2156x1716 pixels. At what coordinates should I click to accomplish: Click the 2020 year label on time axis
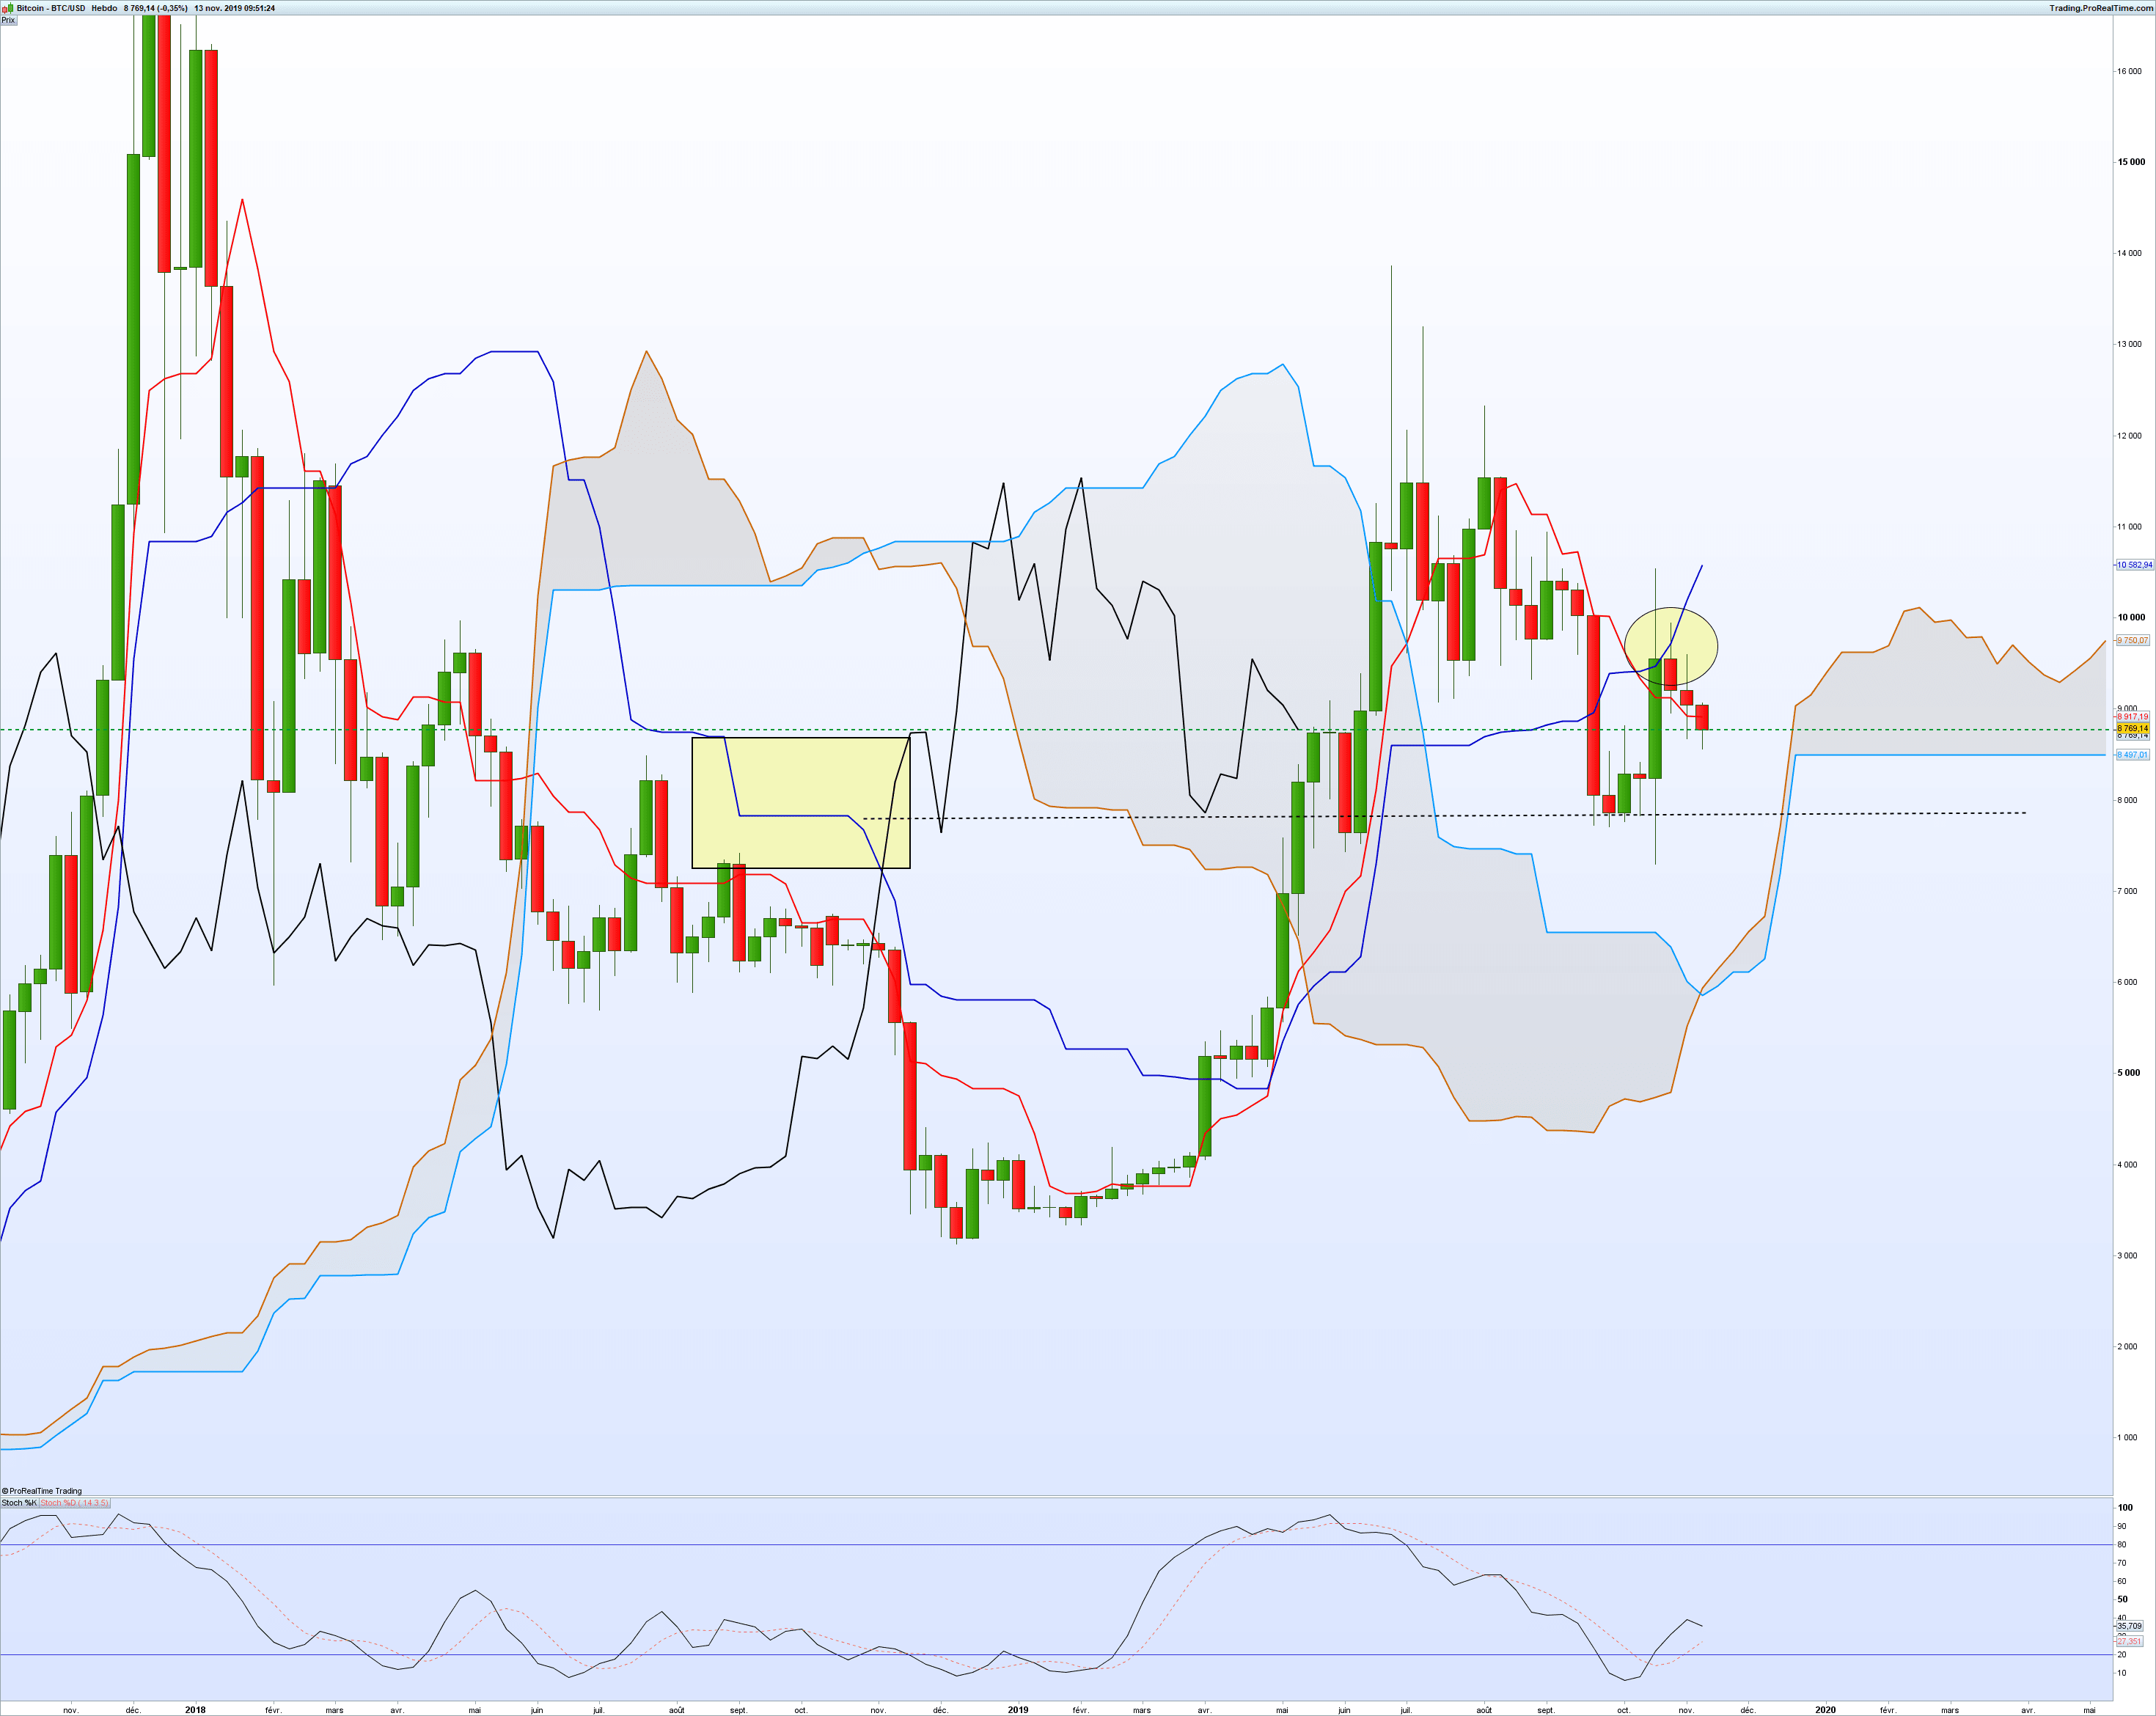pyautogui.click(x=1825, y=1710)
